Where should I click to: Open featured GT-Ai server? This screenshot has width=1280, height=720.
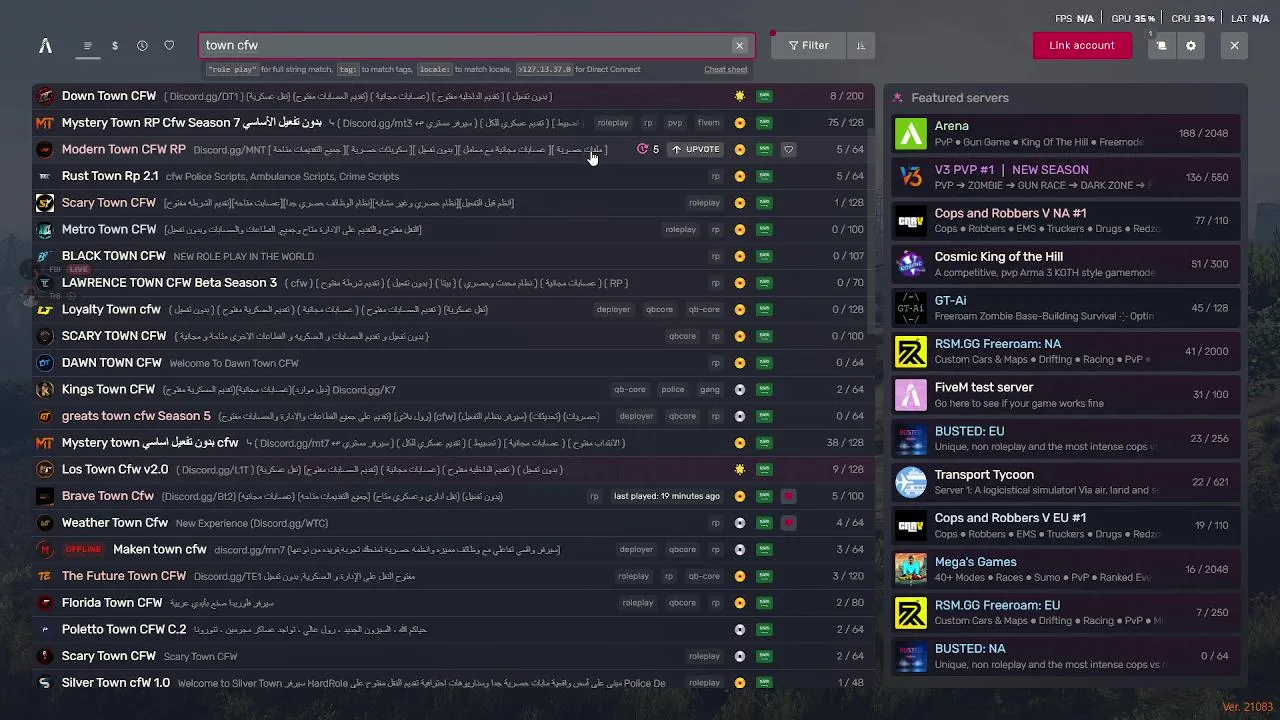click(1066, 308)
